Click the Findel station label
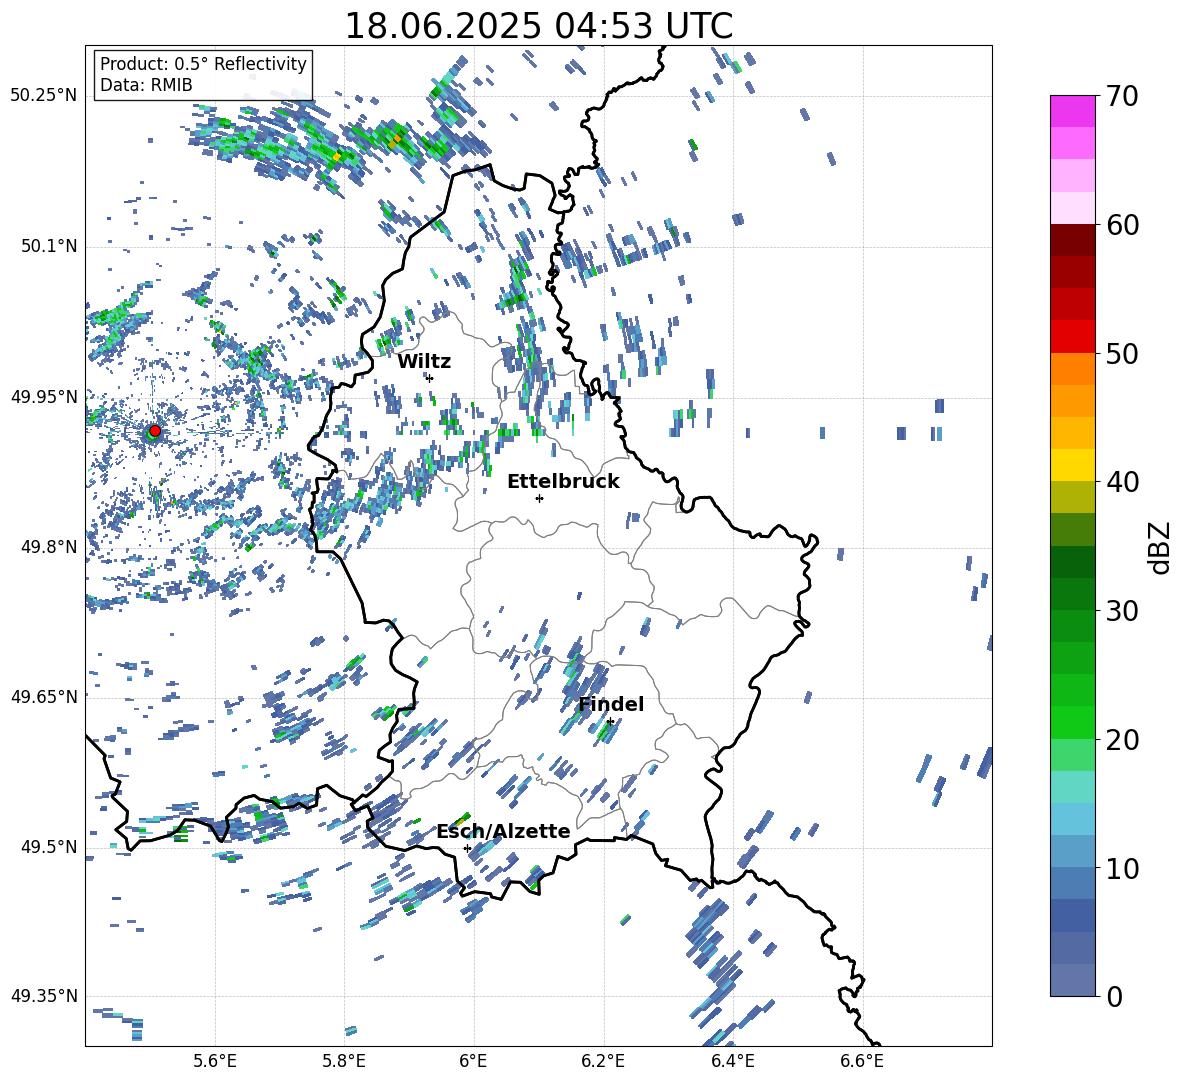The width and height of the screenshot is (1184, 1081). [x=611, y=704]
